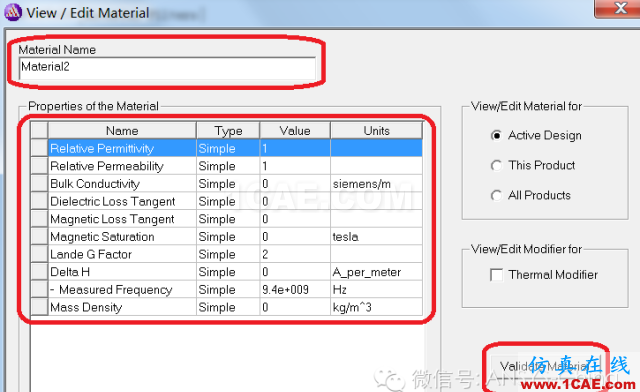Select the Mass Density row name
Viewport: 640px width, 392px height.
[x=122, y=307]
